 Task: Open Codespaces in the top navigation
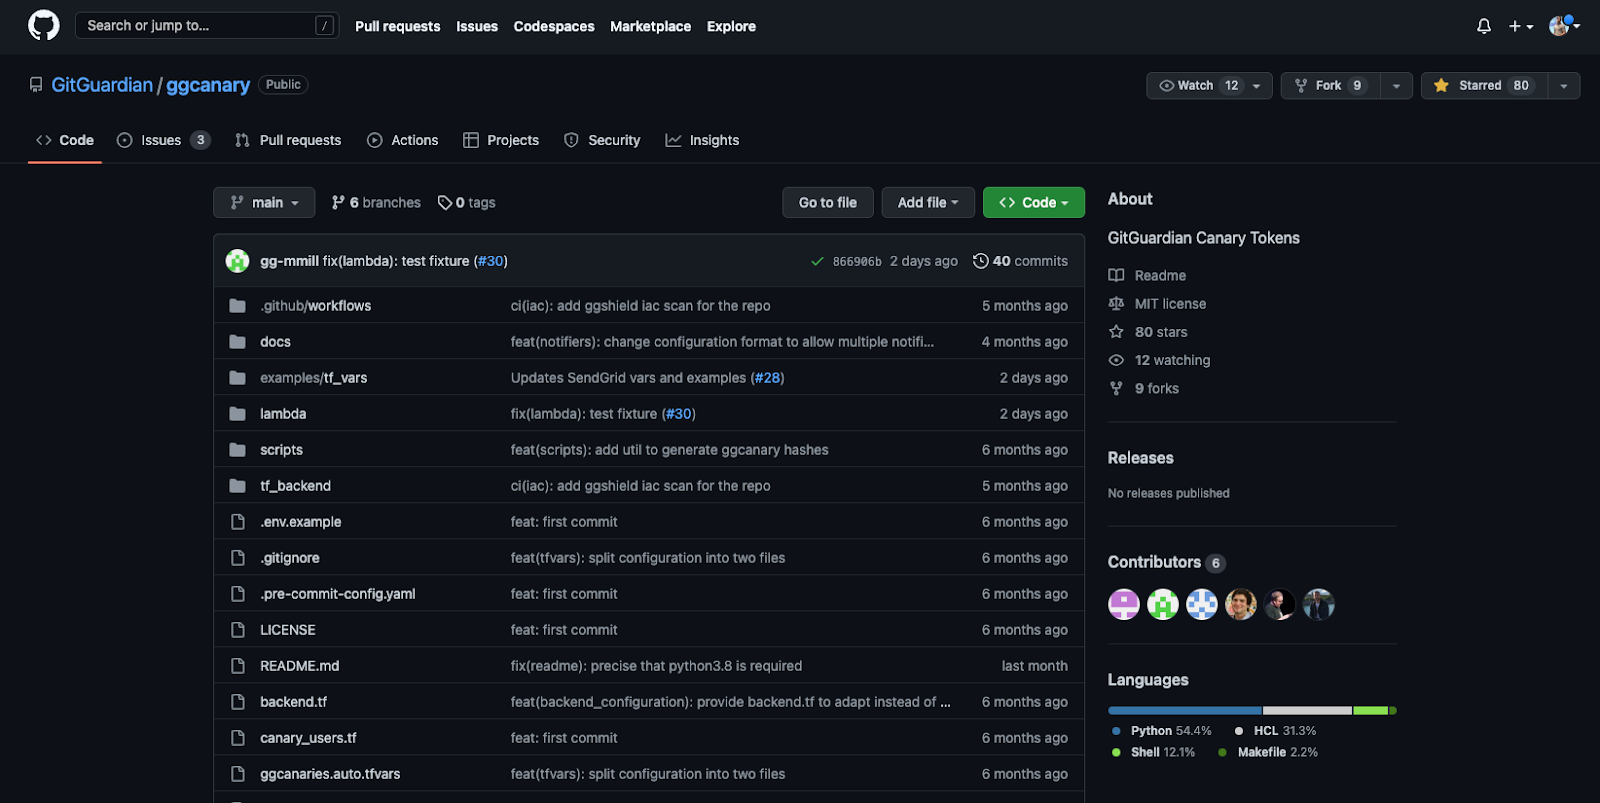pyautogui.click(x=554, y=27)
